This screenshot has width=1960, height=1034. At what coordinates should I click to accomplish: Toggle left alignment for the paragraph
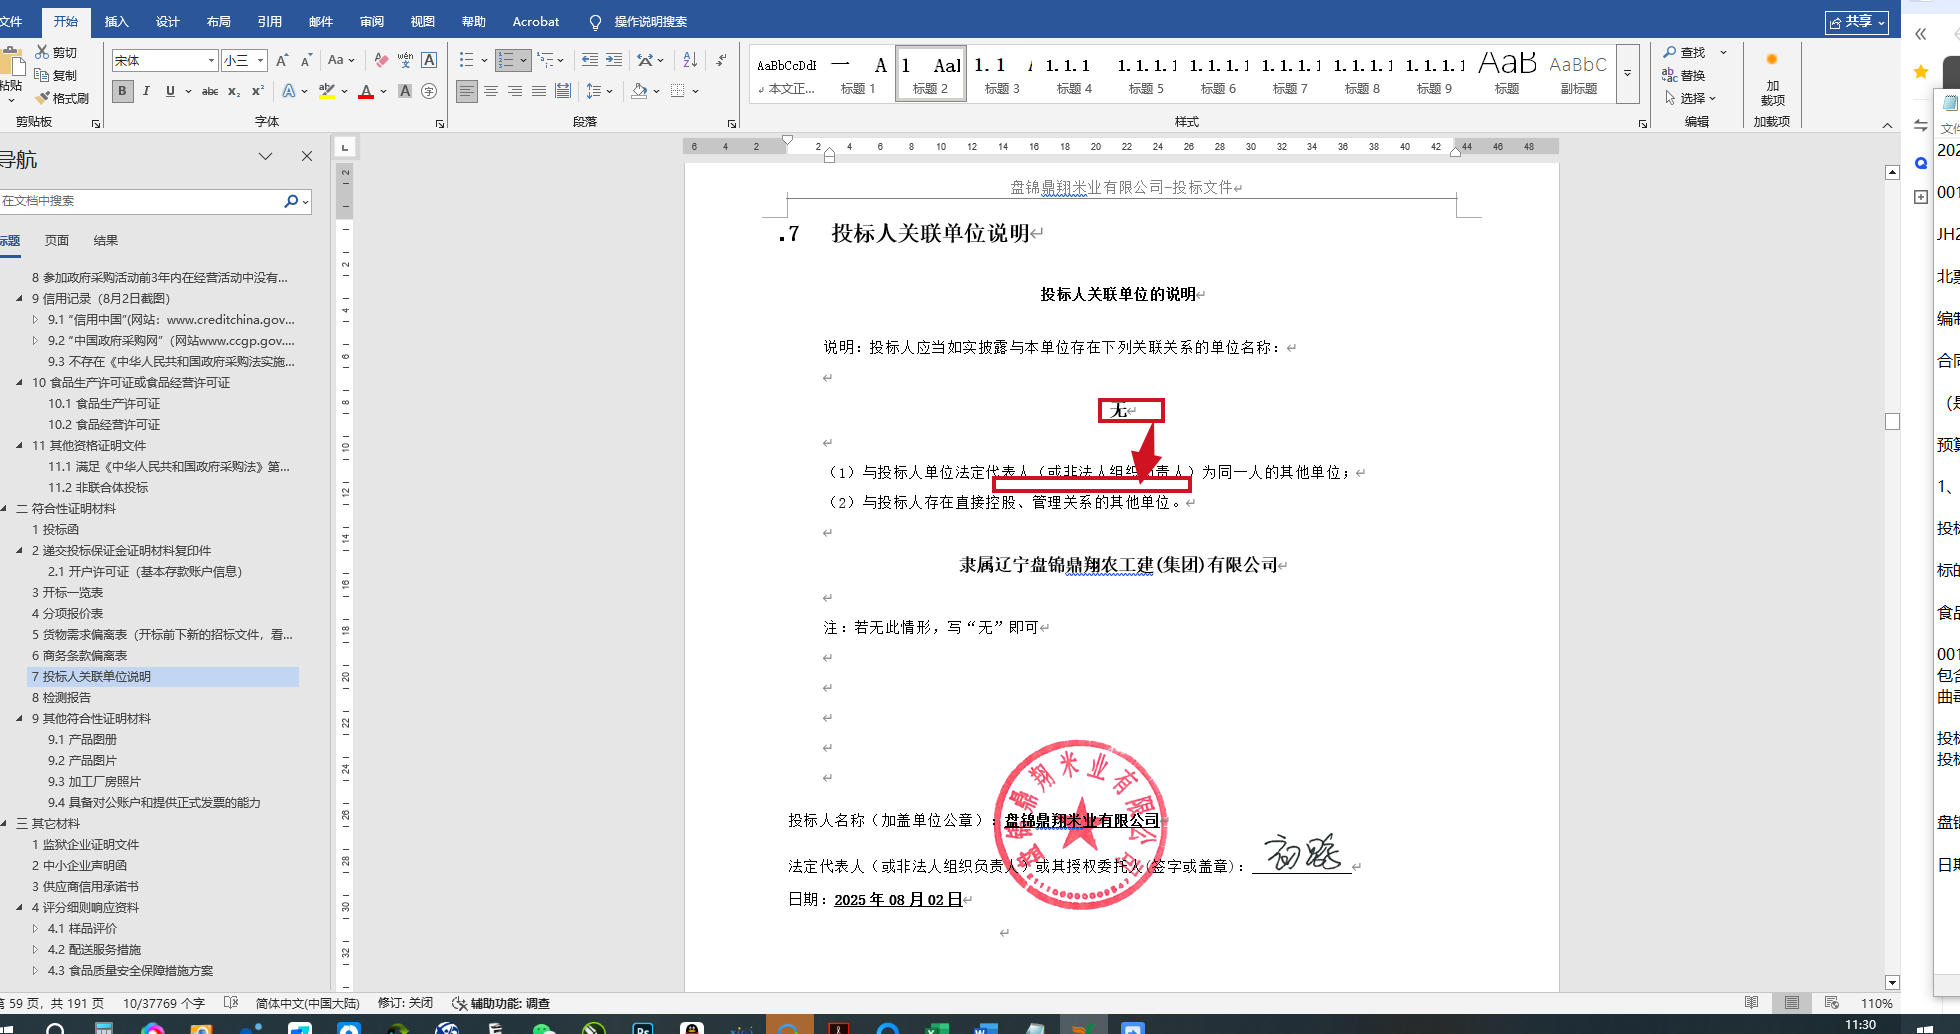click(x=467, y=91)
